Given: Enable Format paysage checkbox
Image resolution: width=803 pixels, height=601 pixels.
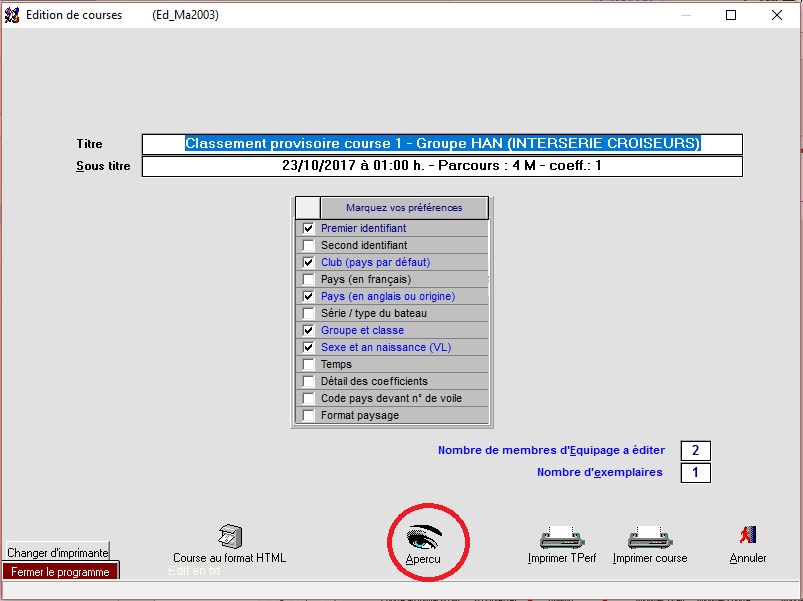Looking at the screenshot, I should point(308,415).
